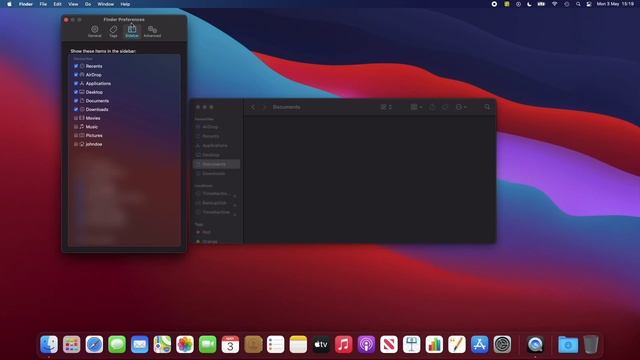Screen dimensions: 640x360
Task: Uncheck Recents in the sidebar list
Action: pyautogui.click(x=76, y=66)
